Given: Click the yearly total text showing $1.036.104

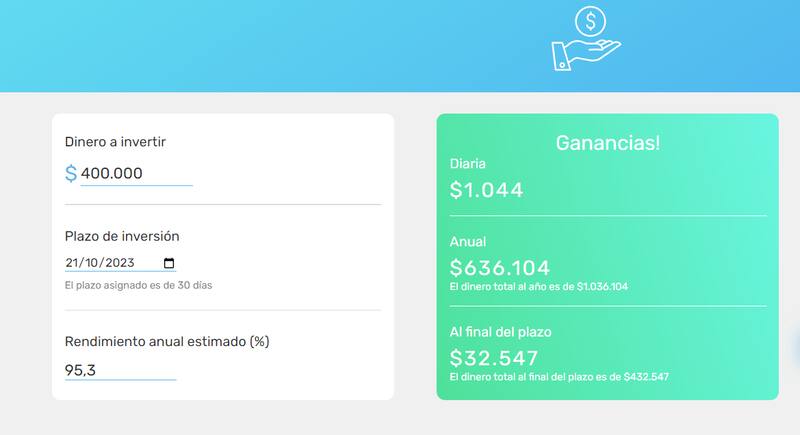Looking at the screenshot, I should click(x=538, y=287).
